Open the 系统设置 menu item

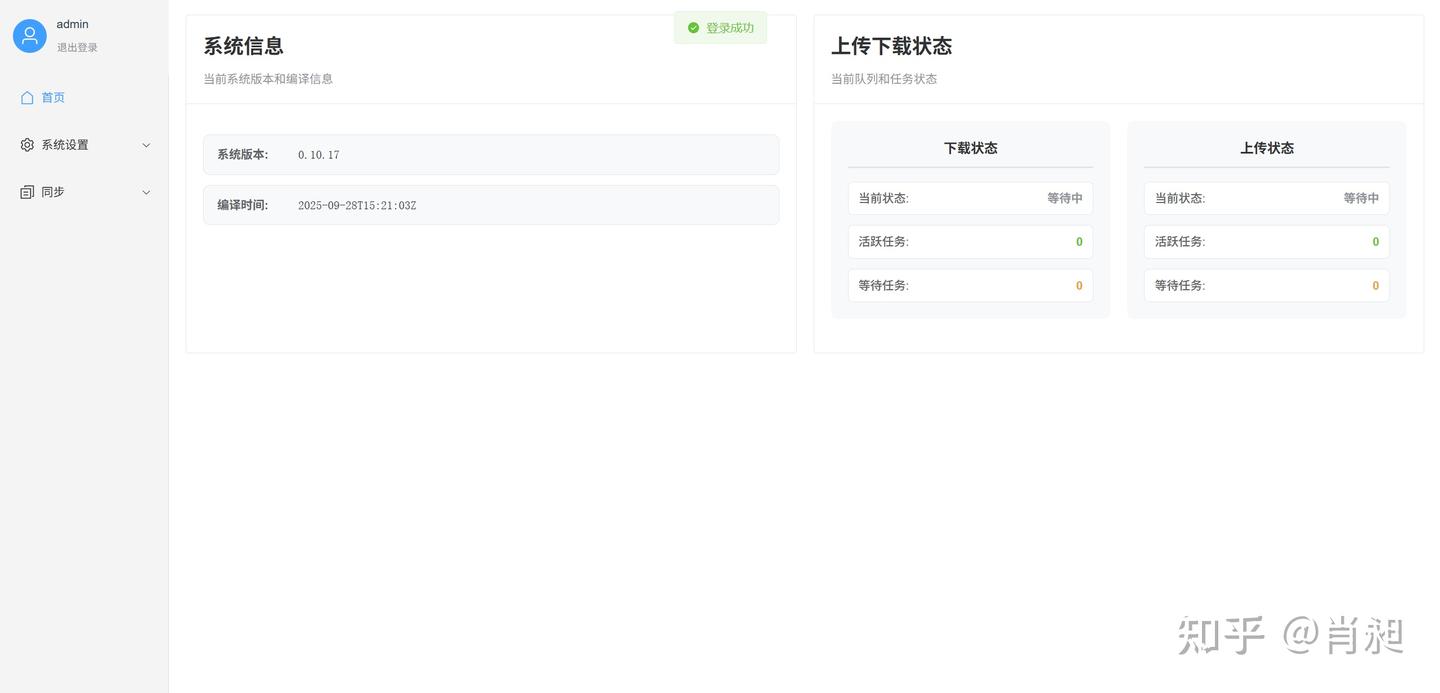pos(84,145)
